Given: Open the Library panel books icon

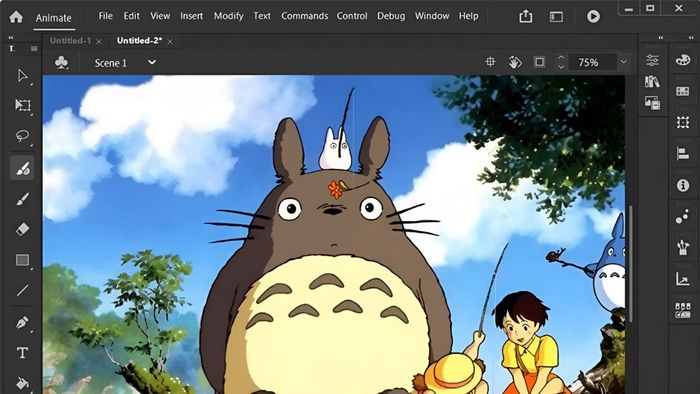Looking at the screenshot, I should 652,82.
